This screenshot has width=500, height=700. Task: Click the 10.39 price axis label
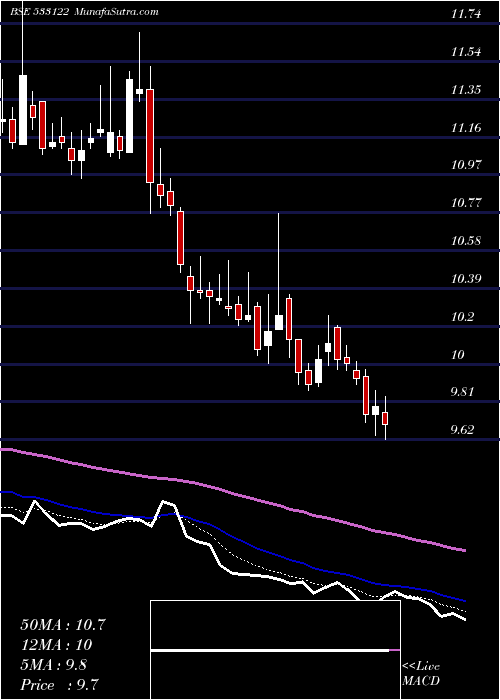466,279
